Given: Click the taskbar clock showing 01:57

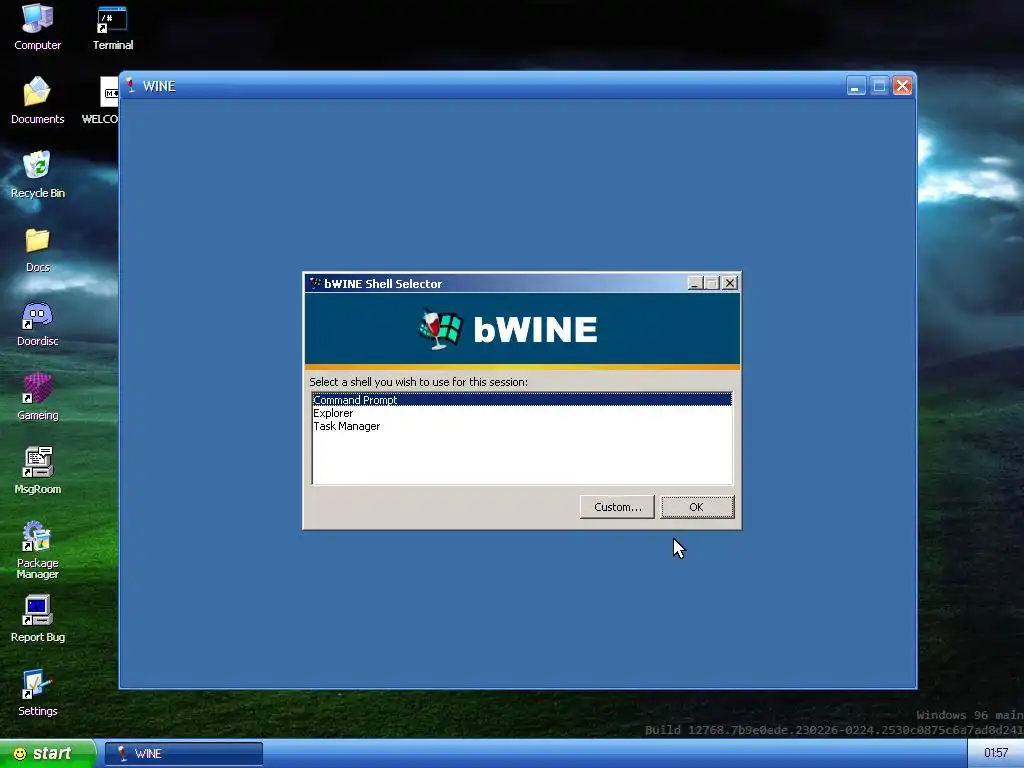Looking at the screenshot, I should click(995, 753).
